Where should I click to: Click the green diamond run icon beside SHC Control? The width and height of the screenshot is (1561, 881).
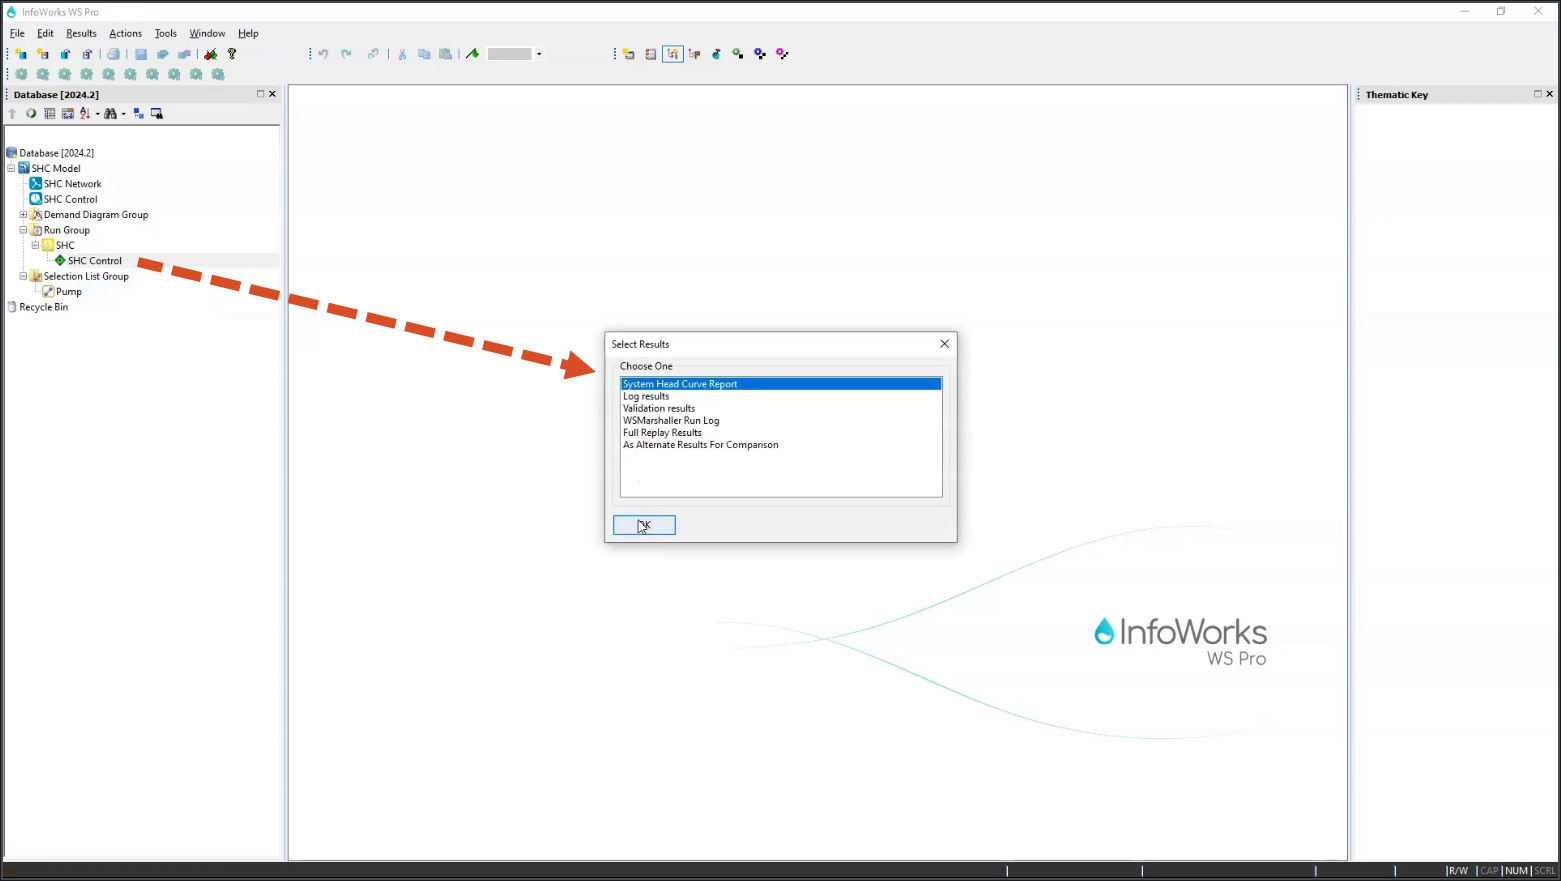click(x=60, y=261)
